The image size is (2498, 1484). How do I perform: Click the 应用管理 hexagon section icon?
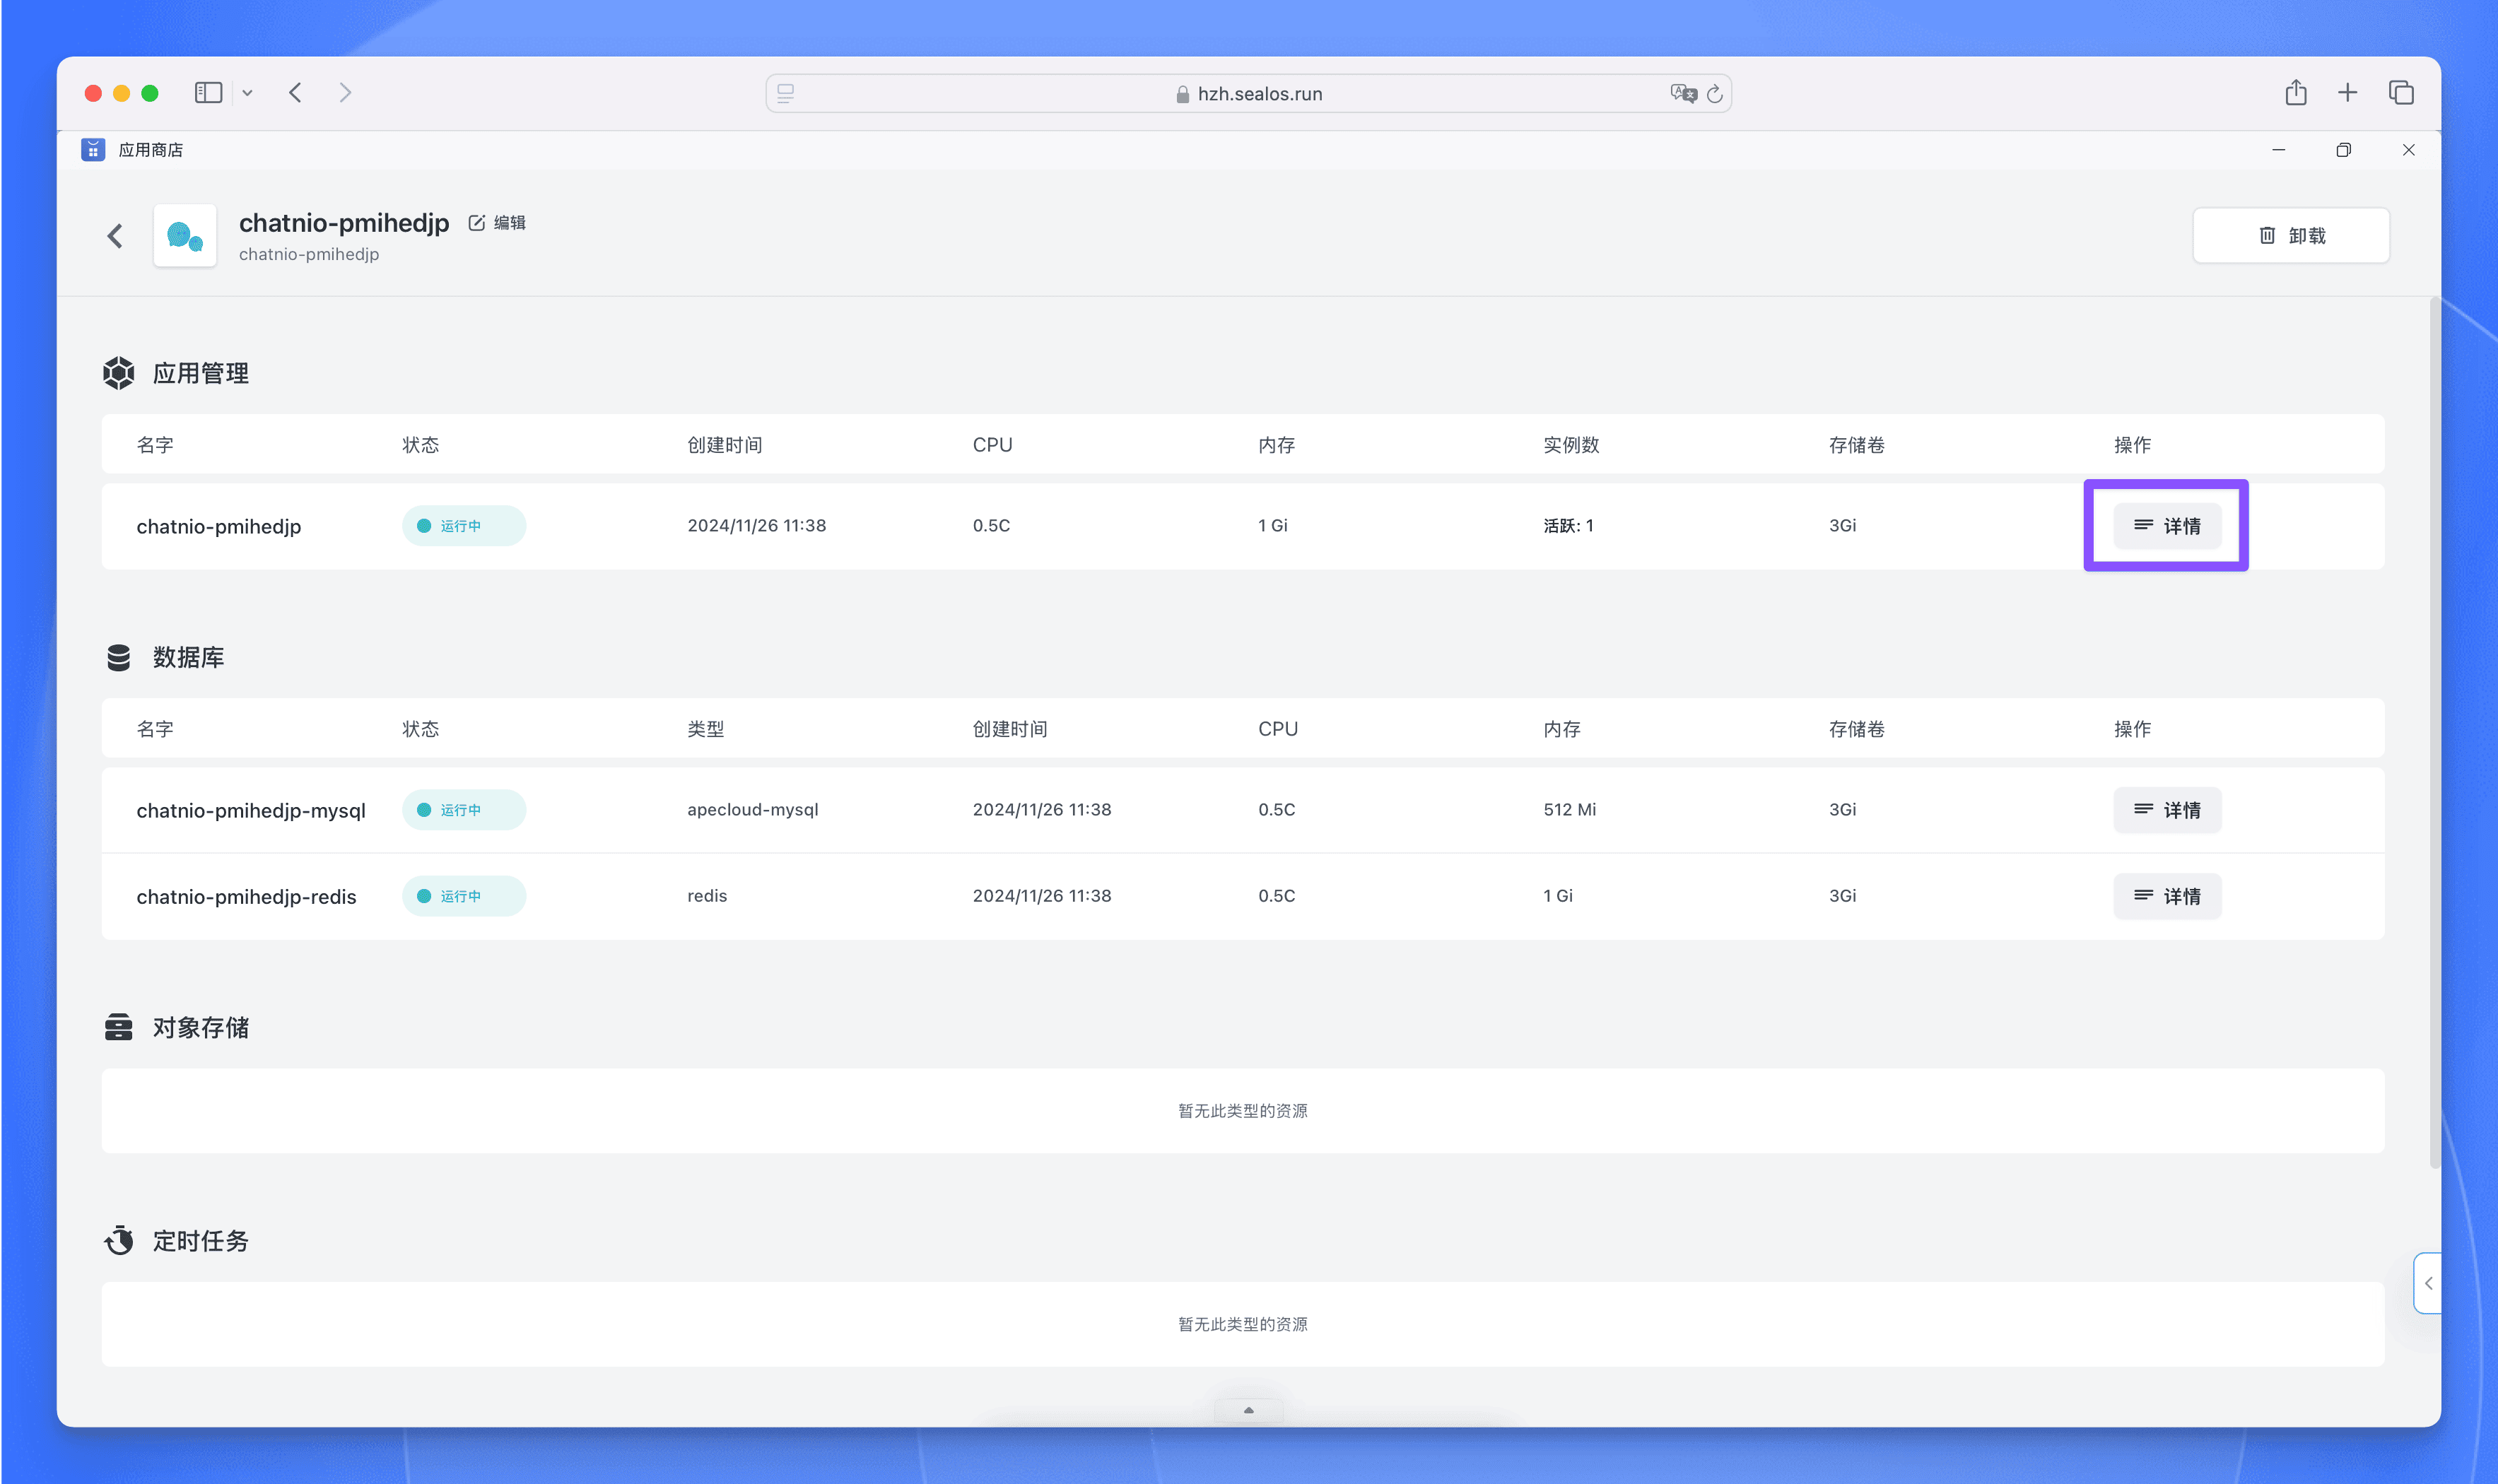[x=119, y=372]
